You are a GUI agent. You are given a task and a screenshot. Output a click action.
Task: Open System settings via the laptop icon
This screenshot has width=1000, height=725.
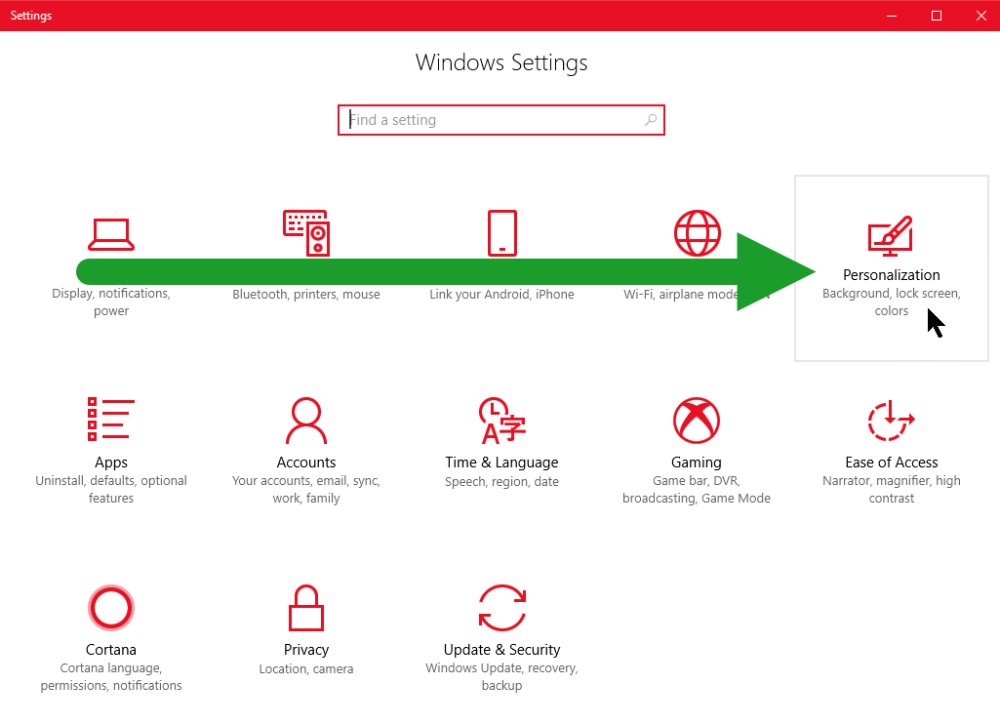111,234
